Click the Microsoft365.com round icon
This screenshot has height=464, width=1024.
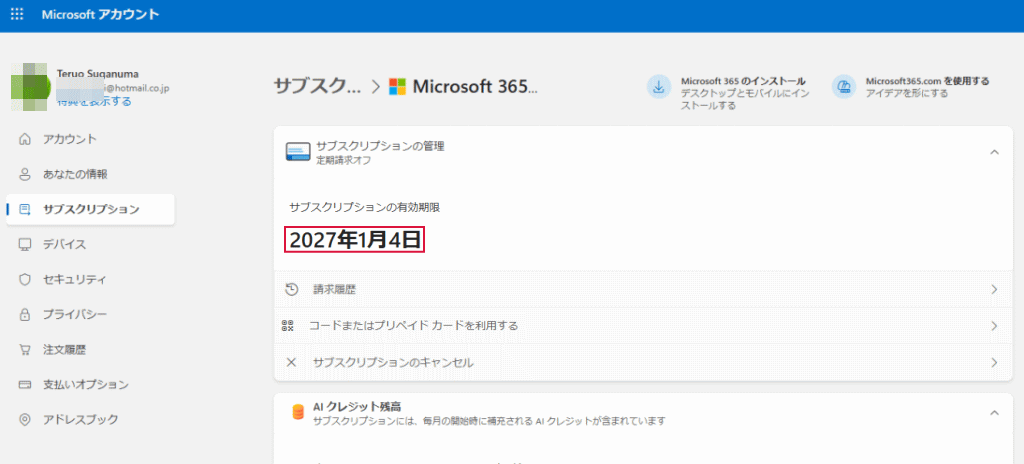coord(844,86)
